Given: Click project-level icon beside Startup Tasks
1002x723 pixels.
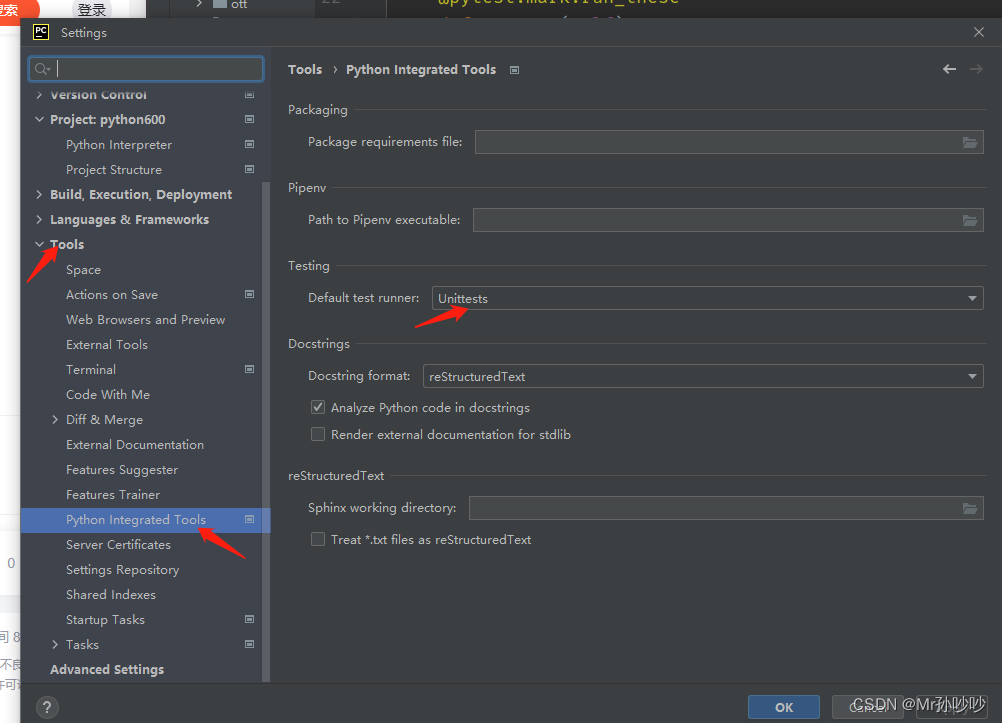Looking at the screenshot, I should pos(250,619).
